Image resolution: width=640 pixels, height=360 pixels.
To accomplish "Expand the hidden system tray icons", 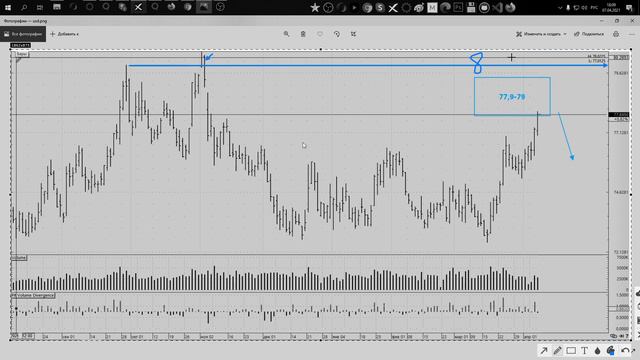I will pyautogui.click(x=560, y=8).
